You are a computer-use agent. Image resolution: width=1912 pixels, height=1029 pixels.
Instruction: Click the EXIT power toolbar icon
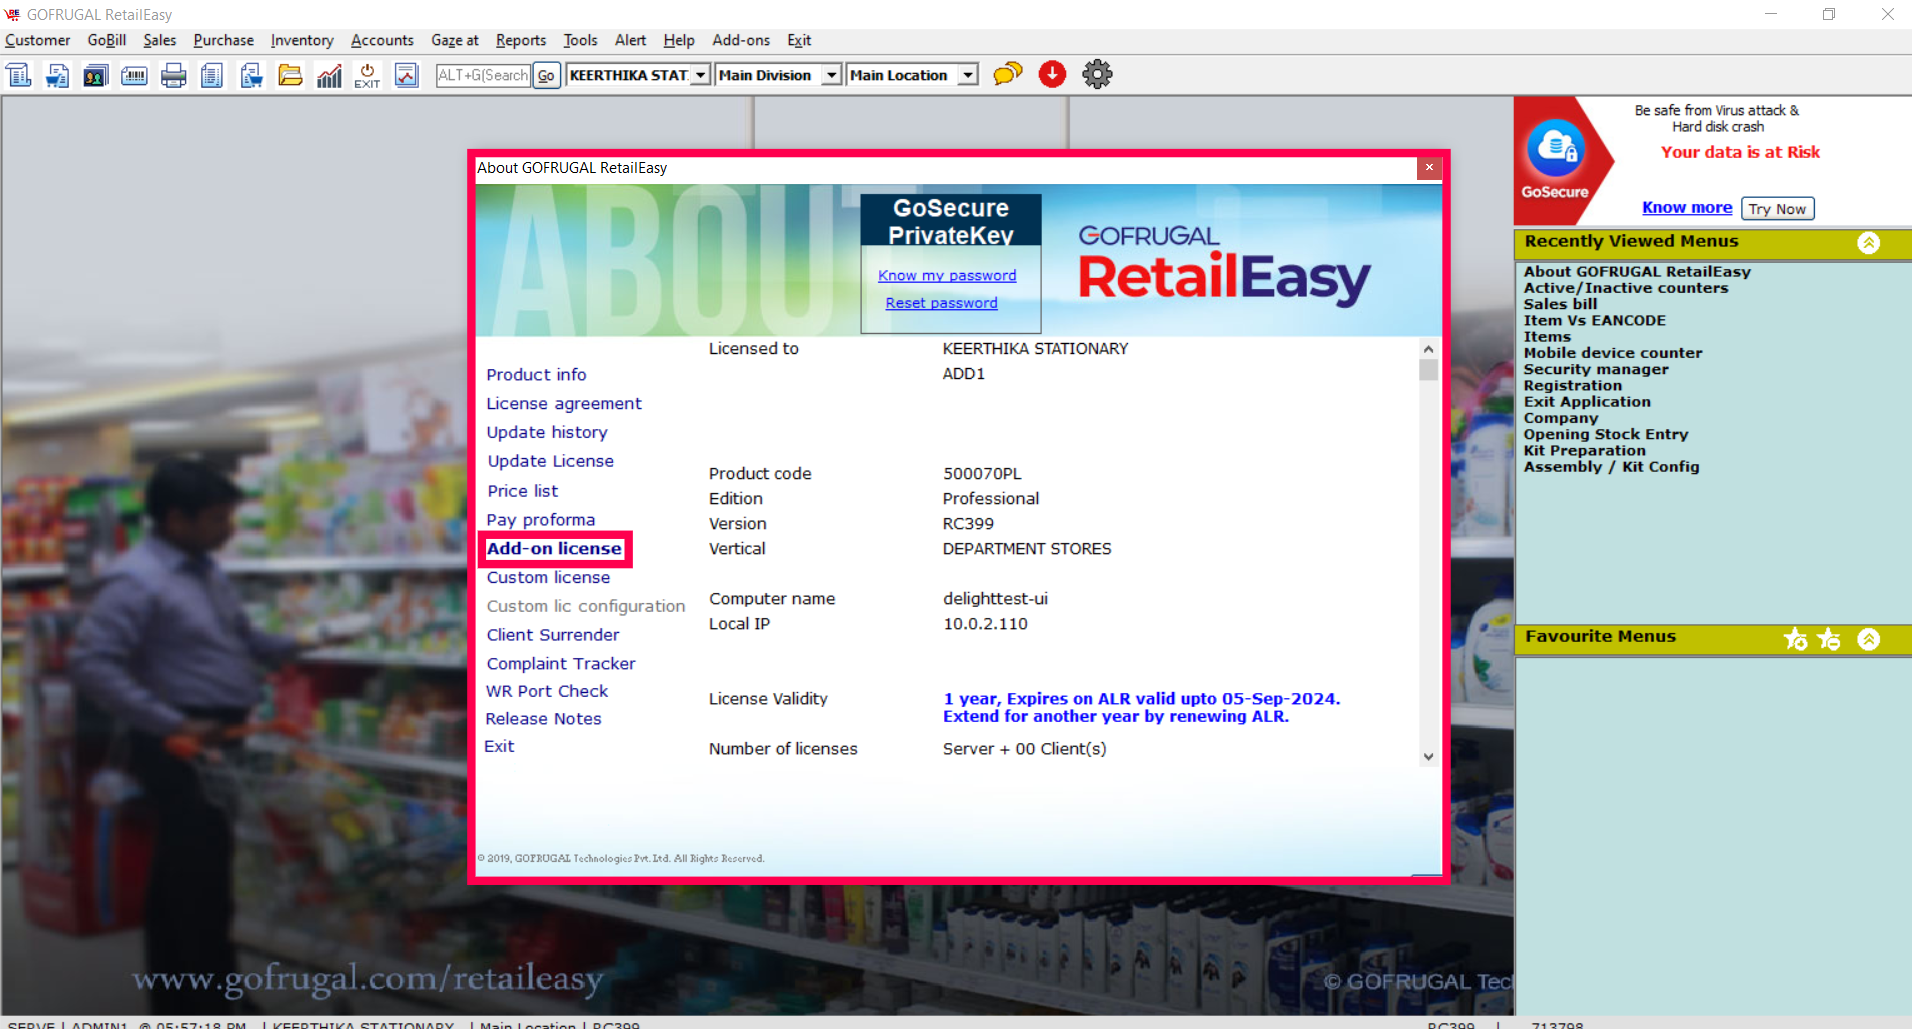(367, 75)
